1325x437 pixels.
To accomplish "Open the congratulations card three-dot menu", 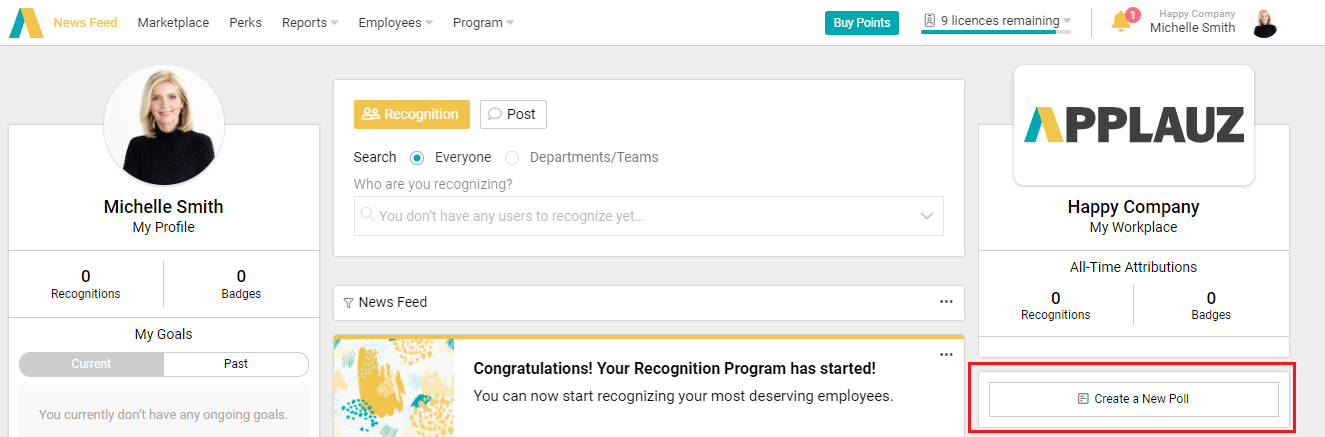I will point(946,354).
